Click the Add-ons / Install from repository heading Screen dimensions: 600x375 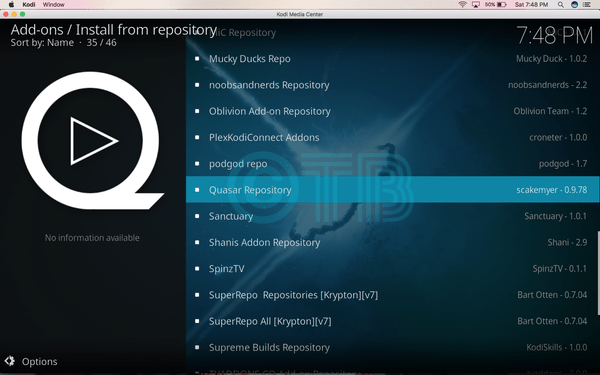114,30
